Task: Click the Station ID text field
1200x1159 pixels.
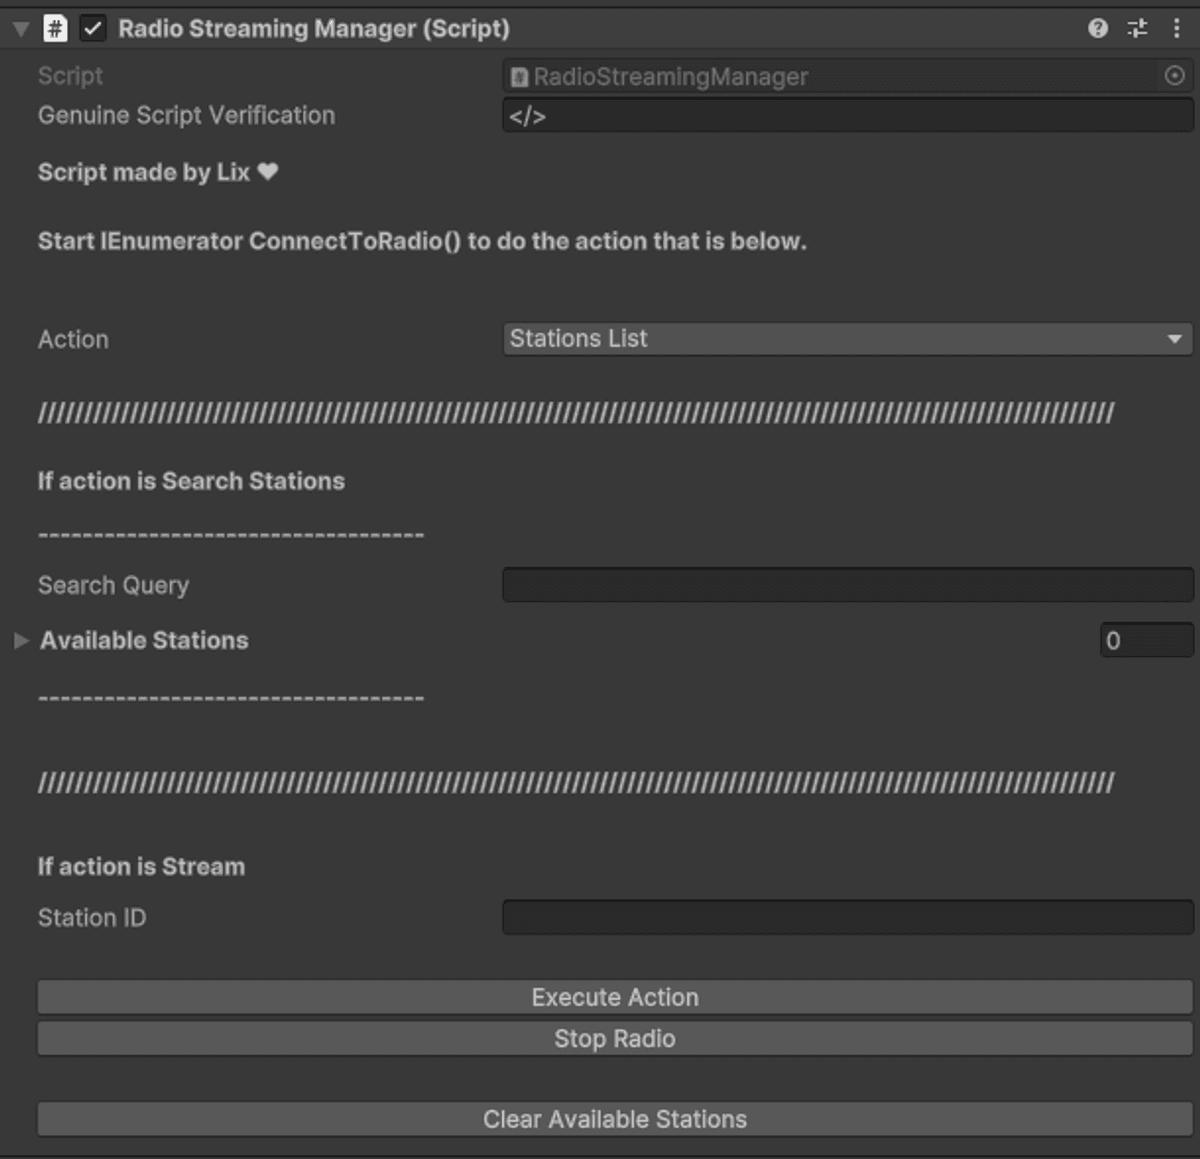Action: 847,917
